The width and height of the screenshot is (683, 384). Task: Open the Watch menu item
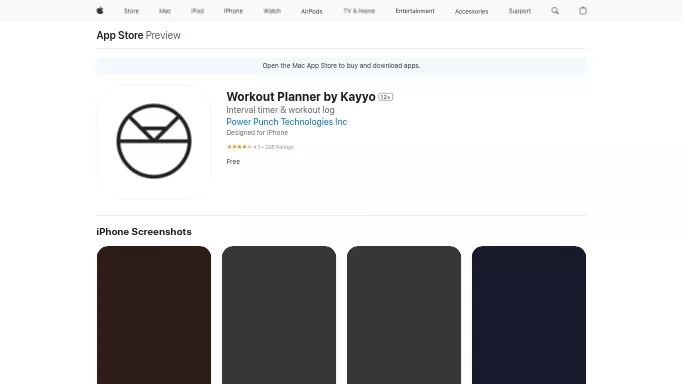[272, 11]
